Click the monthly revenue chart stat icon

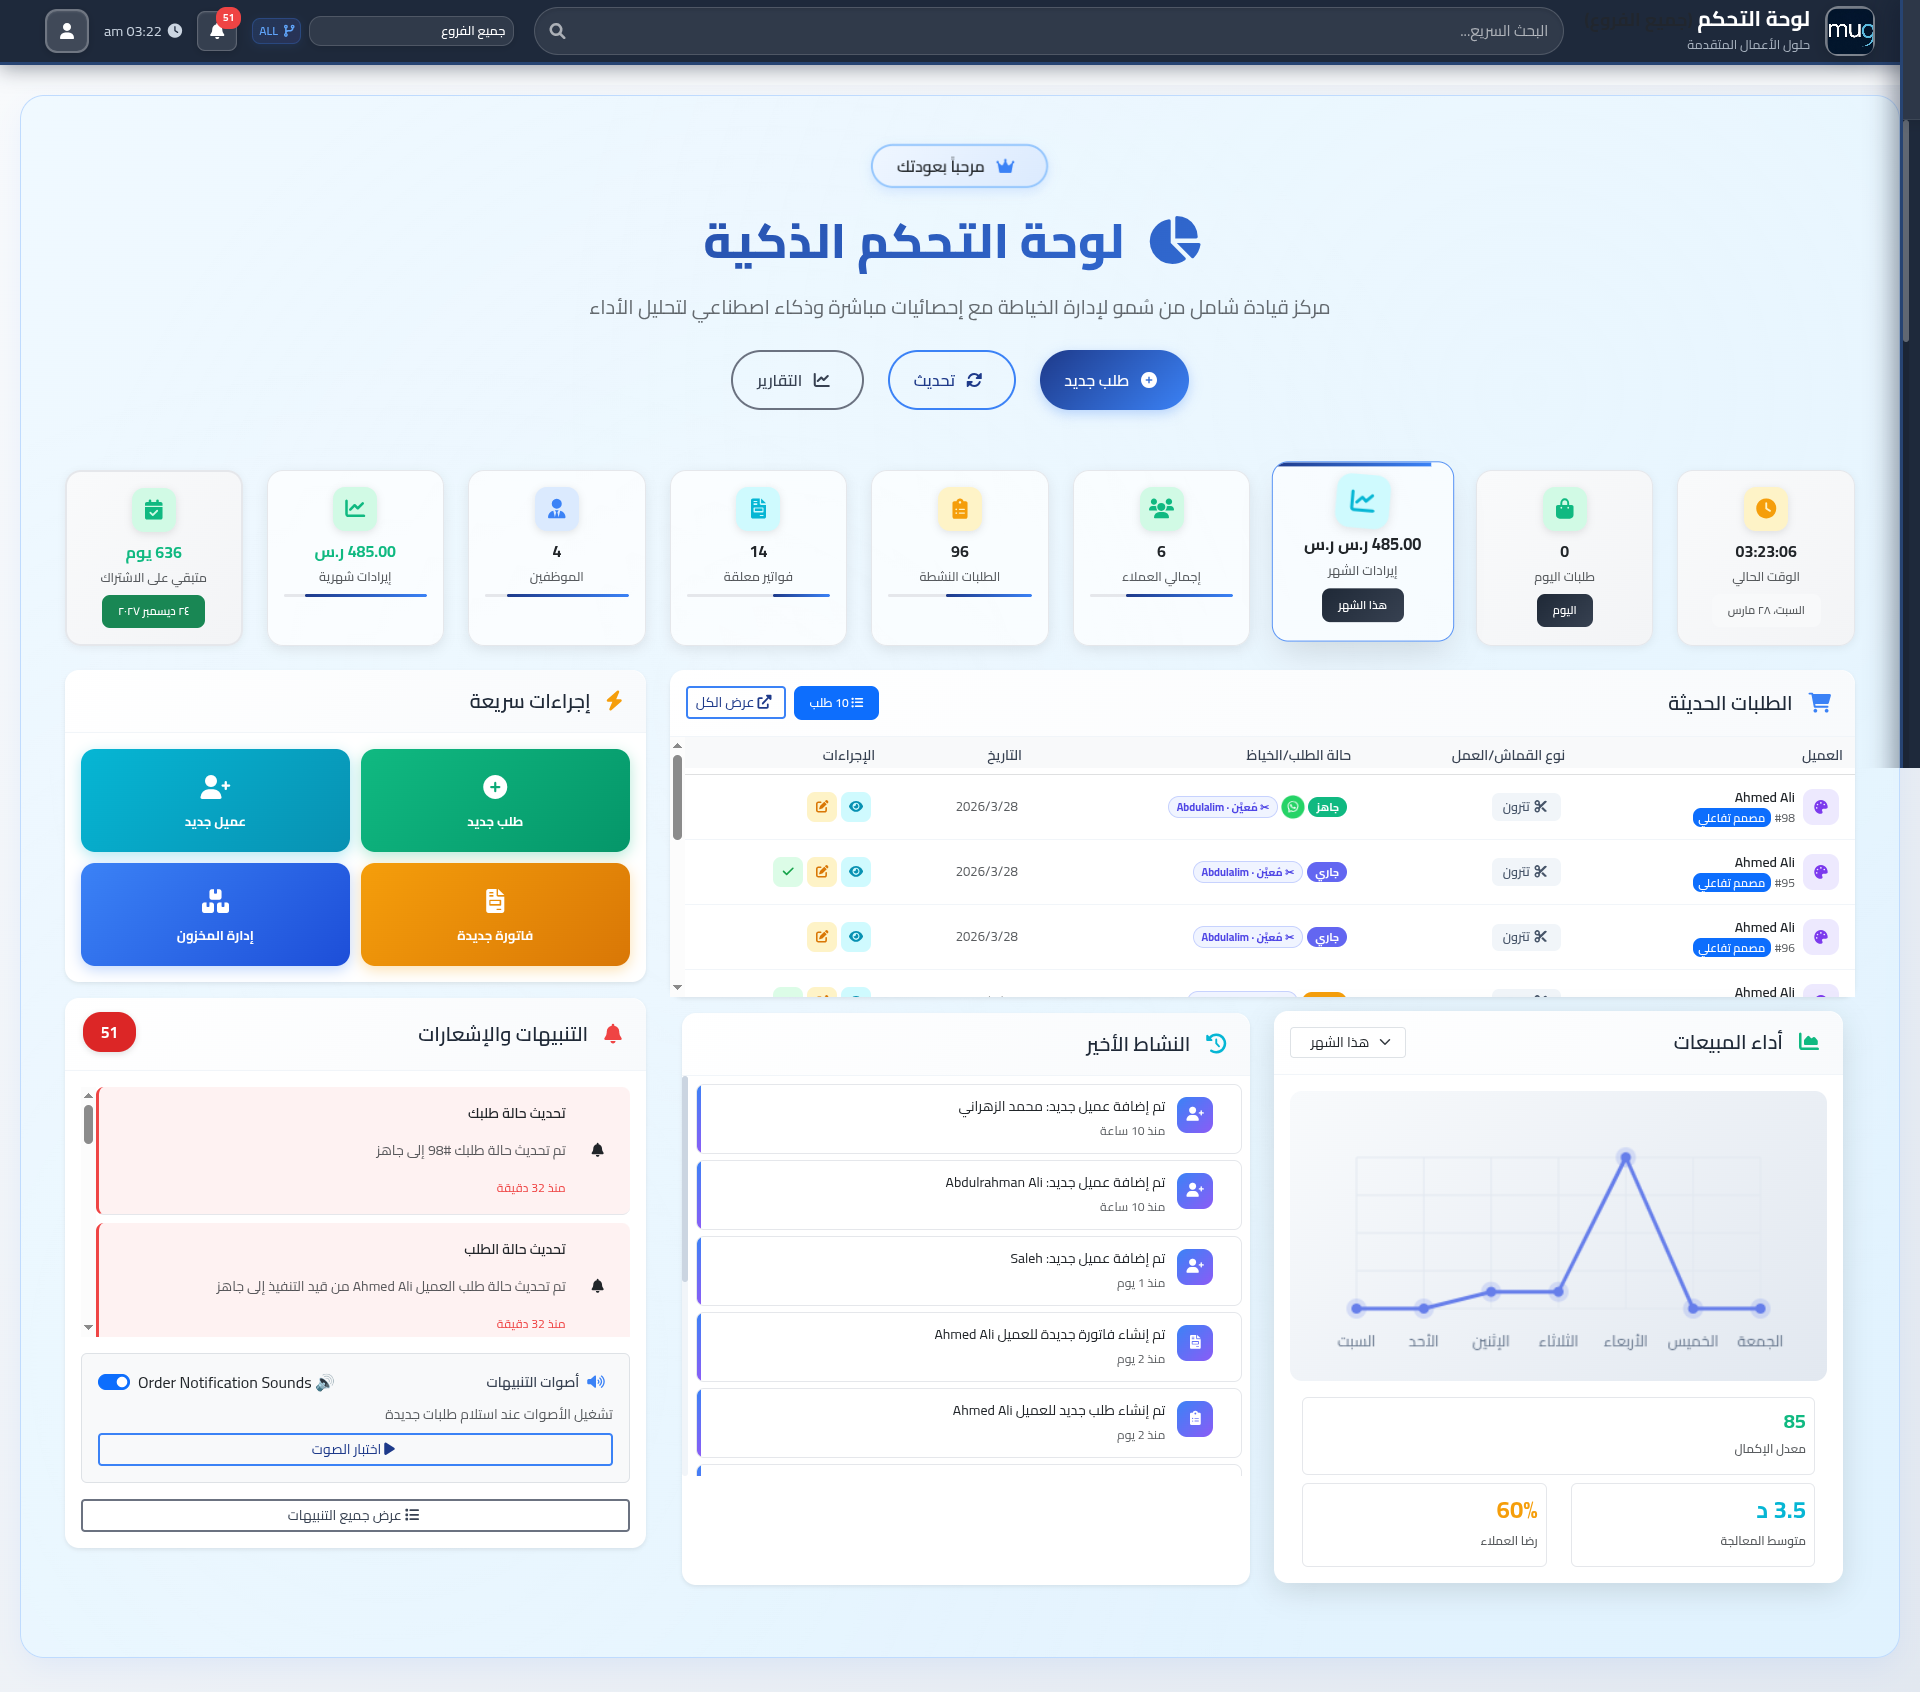355,508
